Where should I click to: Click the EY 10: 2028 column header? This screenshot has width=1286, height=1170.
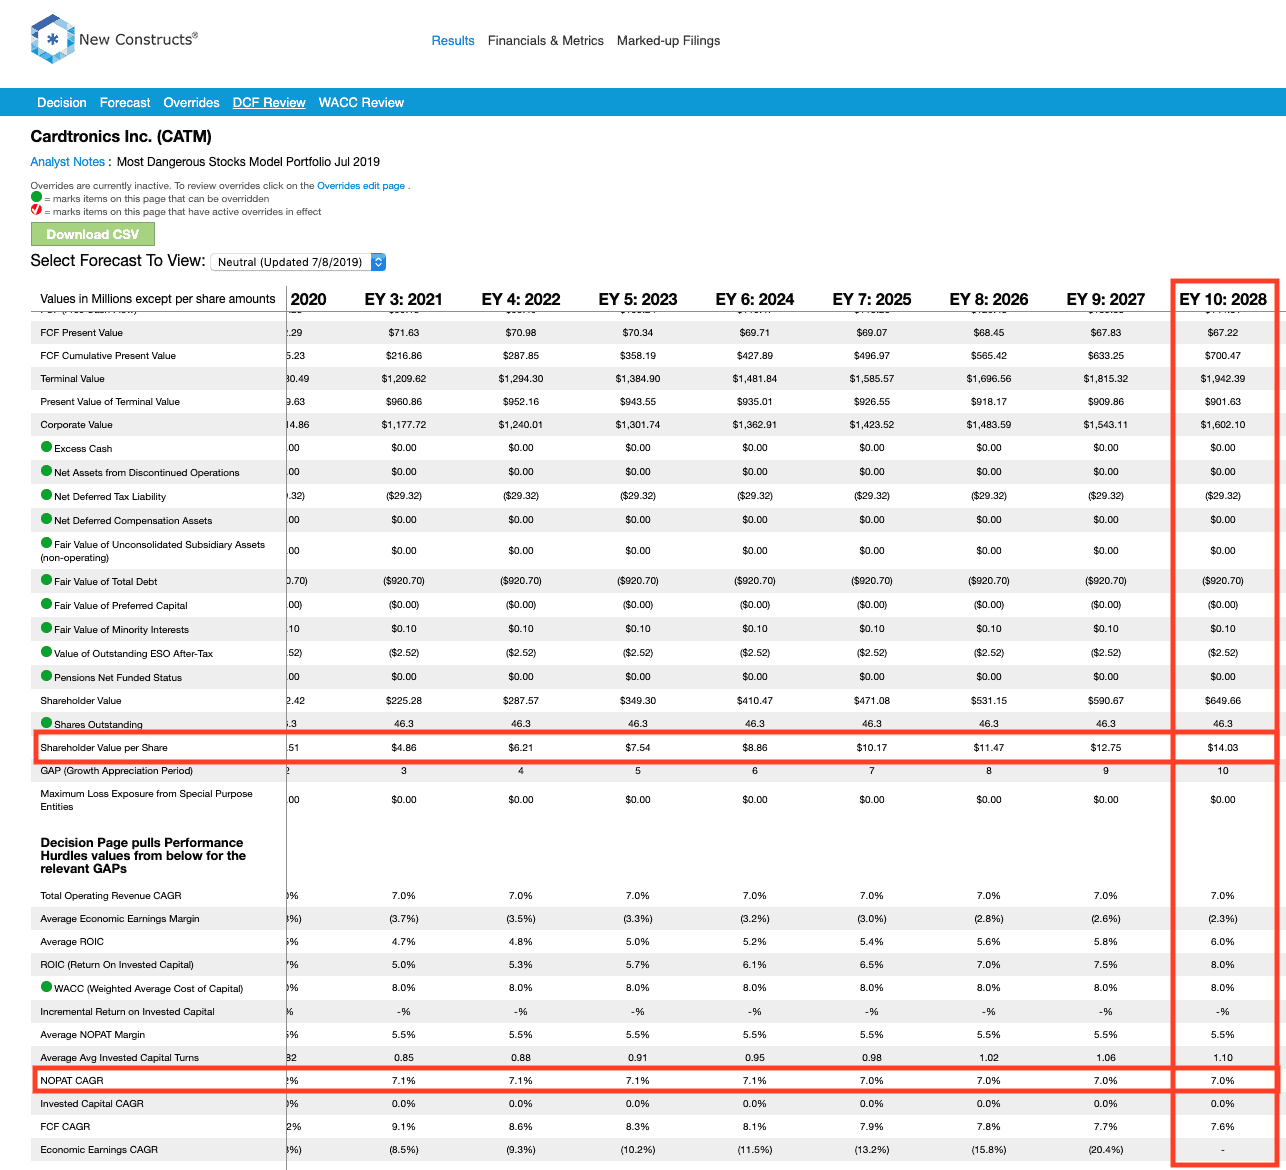pyautogui.click(x=1223, y=299)
